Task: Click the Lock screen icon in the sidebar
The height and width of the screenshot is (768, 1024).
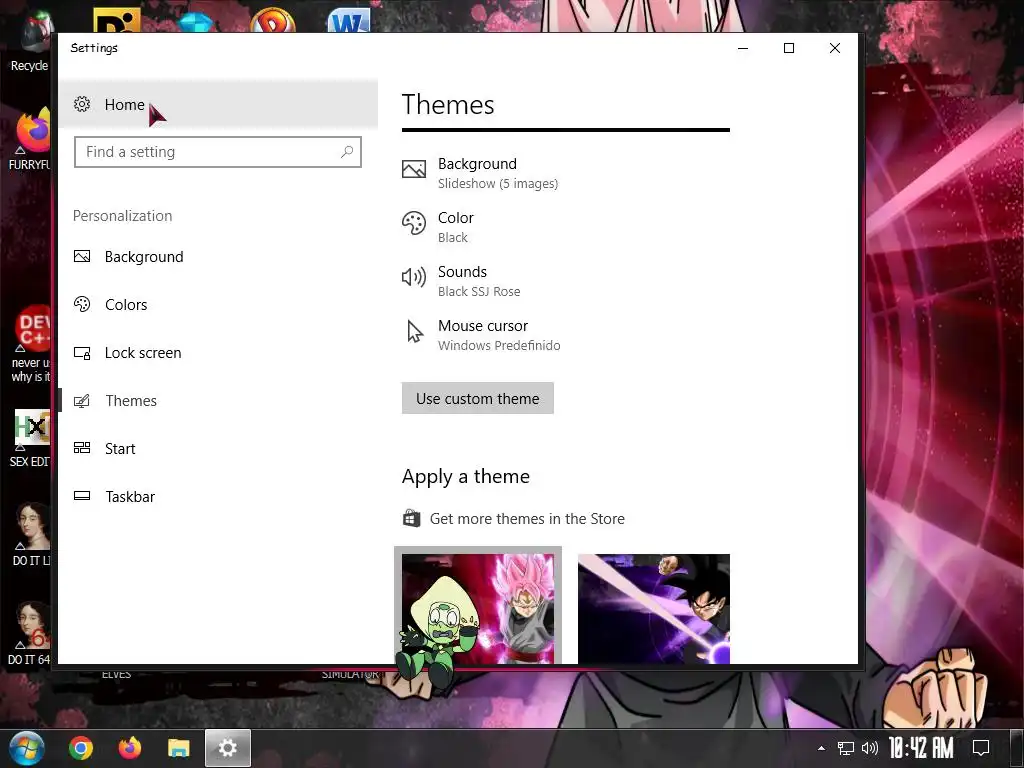Action: (82, 353)
